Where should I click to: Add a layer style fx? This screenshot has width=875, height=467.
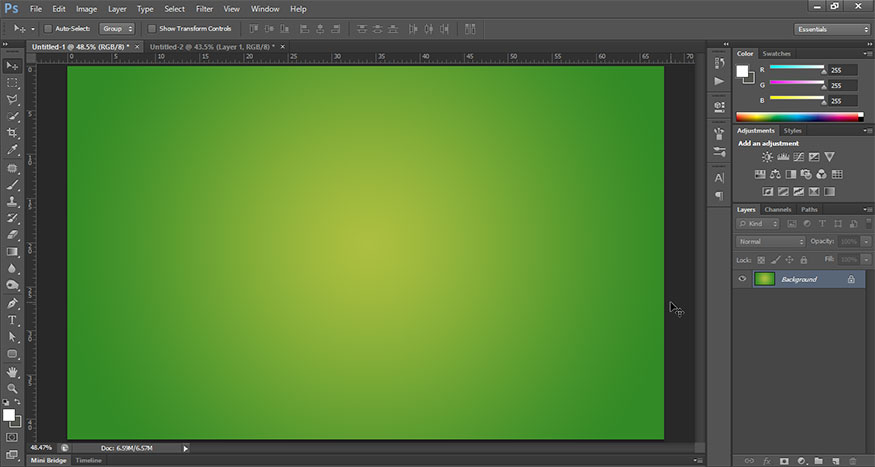click(767, 461)
